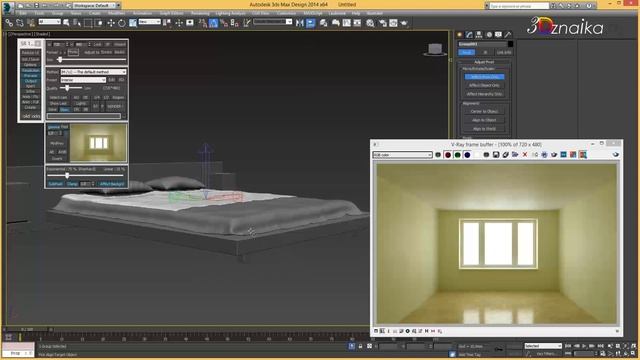This screenshot has height=360, width=640.
Task: Choose the Select and Scale tool
Action: (133, 23)
